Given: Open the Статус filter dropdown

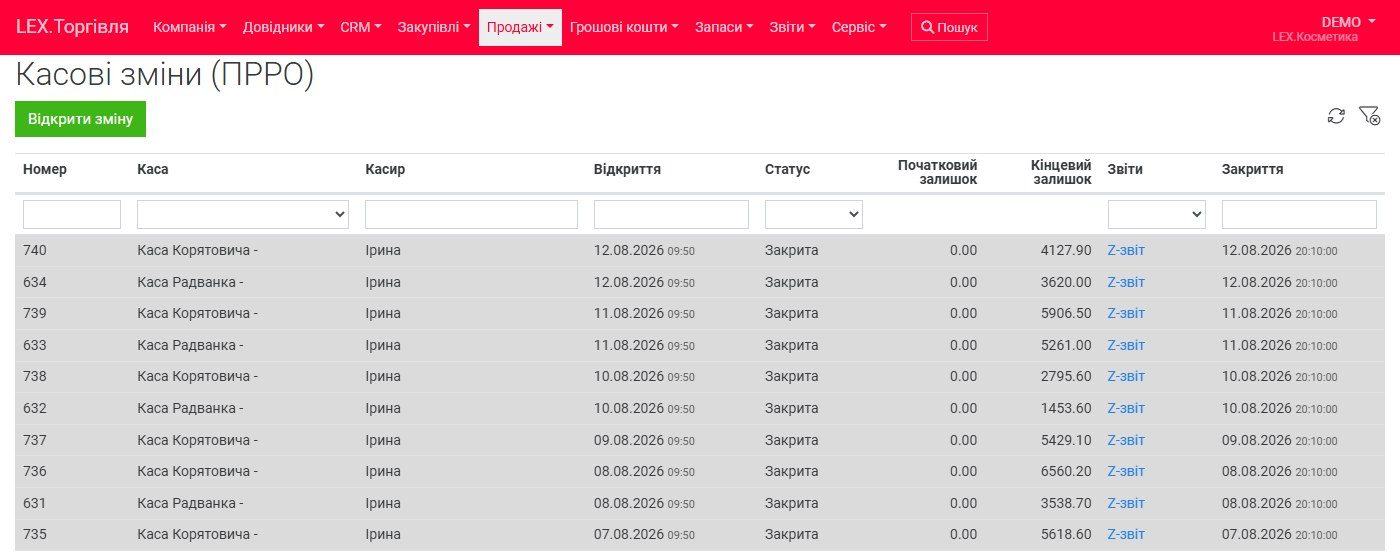Looking at the screenshot, I should click(x=814, y=214).
